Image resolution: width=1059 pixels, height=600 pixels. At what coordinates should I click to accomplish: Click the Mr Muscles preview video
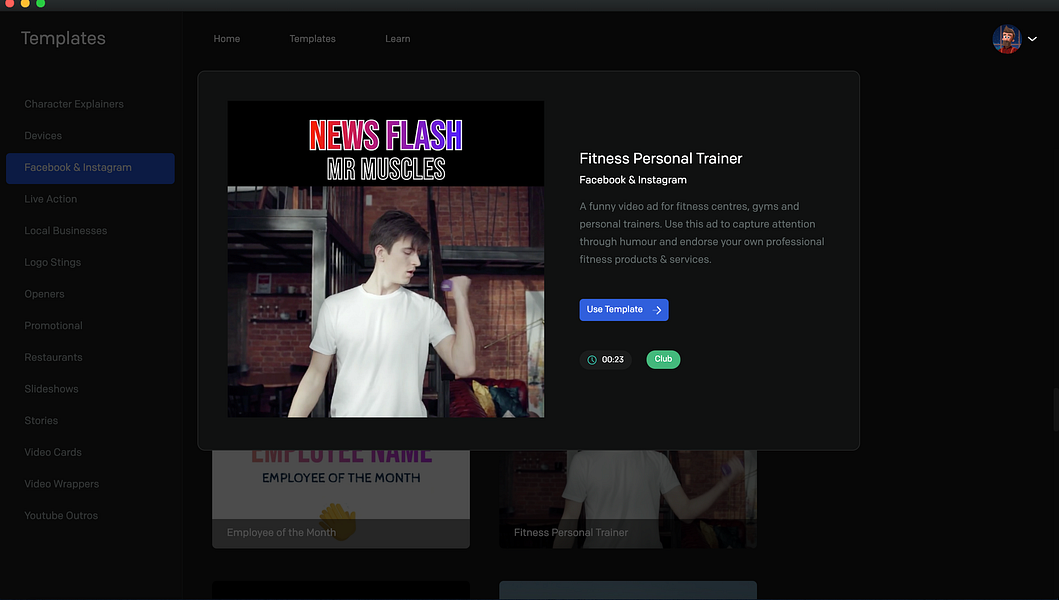tap(386, 259)
